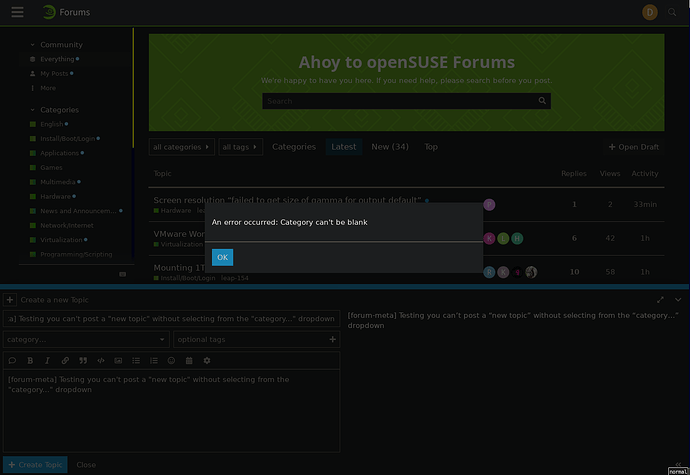This screenshot has width=690, height=475.
Task: Open the emoji picker icon
Action: [x=171, y=361]
